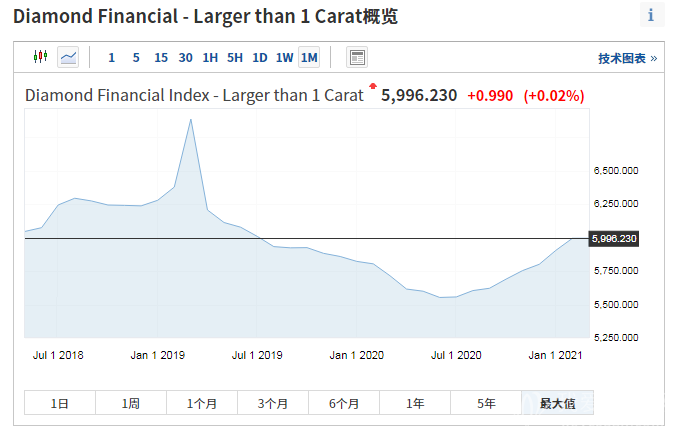Show the 1日 time range
This screenshot has width=678, height=434.
pyautogui.click(x=60, y=403)
